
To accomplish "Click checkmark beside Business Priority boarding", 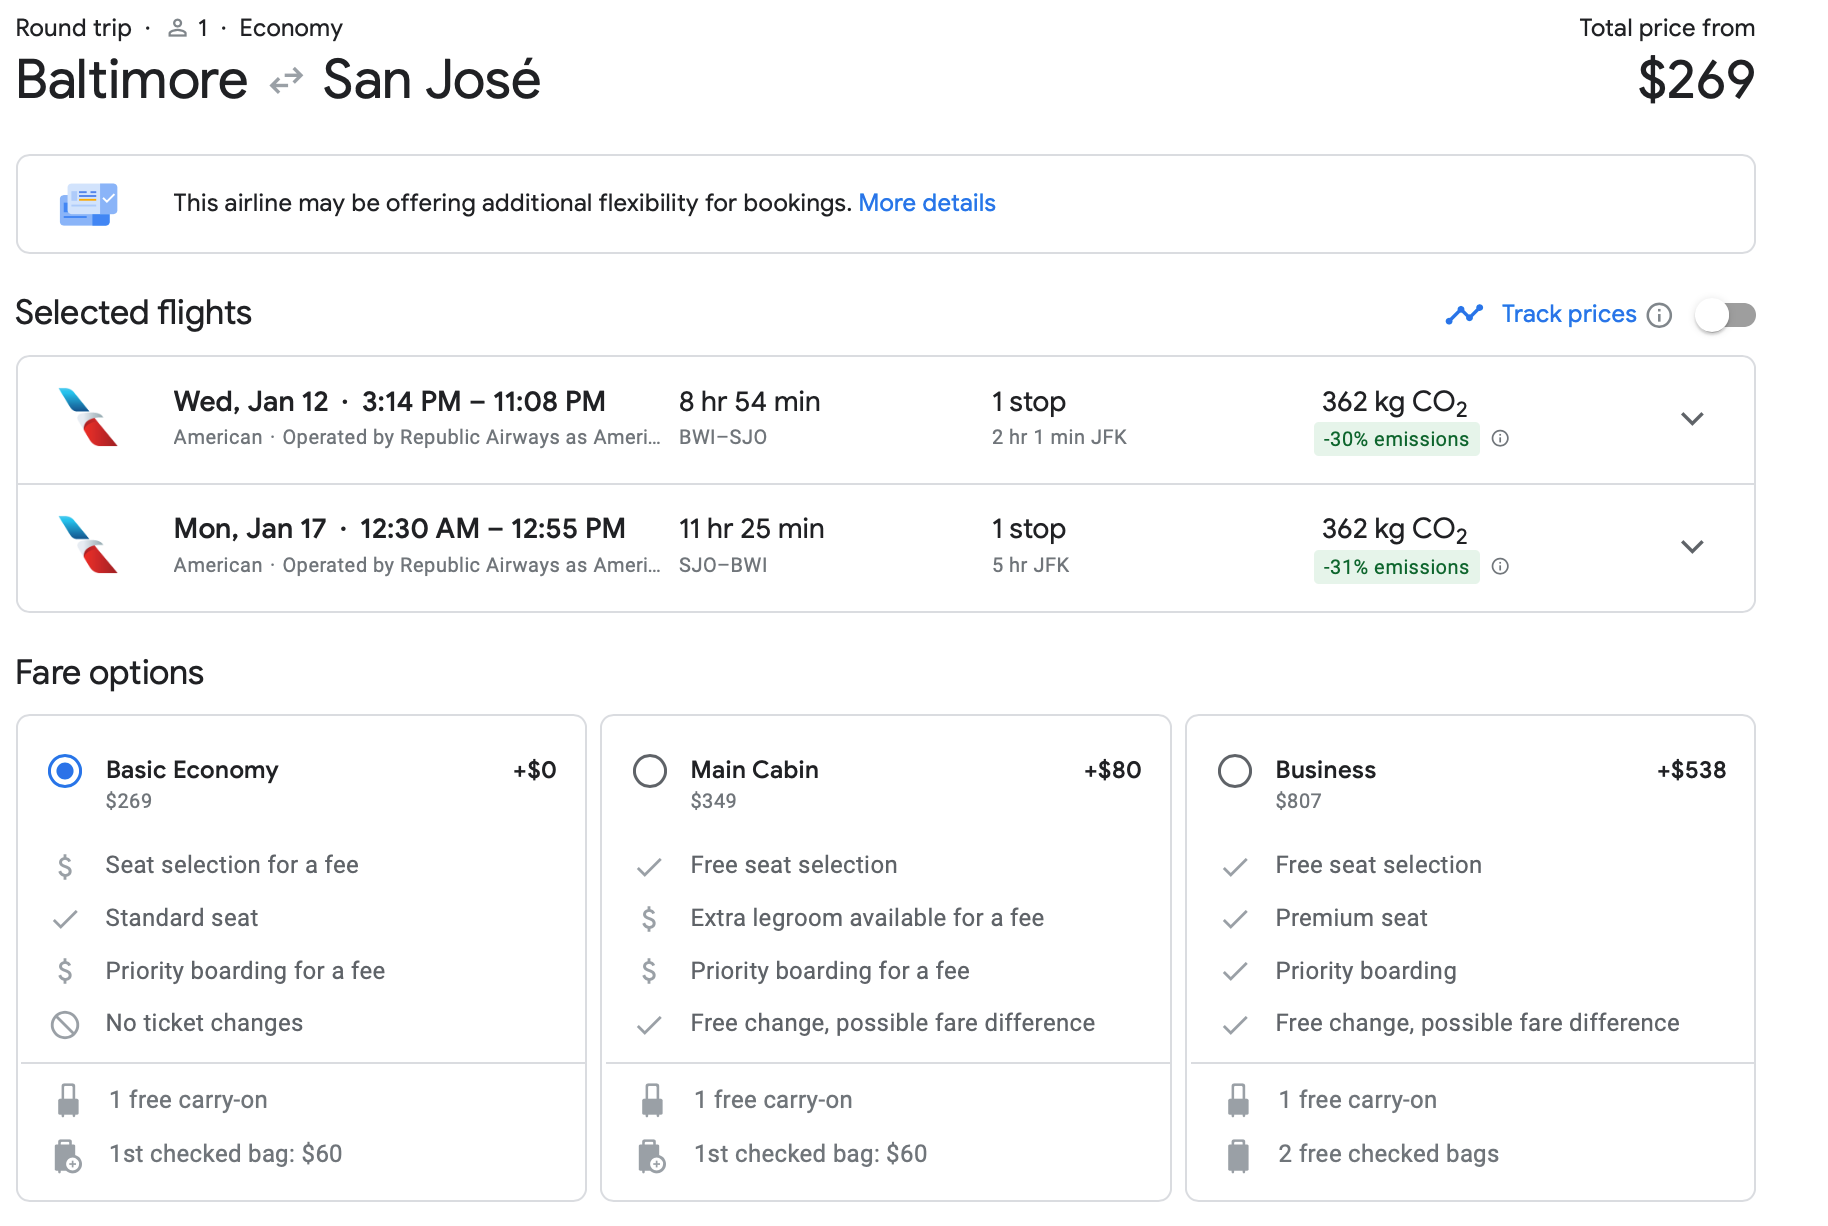I will click(x=1235, y=971).
